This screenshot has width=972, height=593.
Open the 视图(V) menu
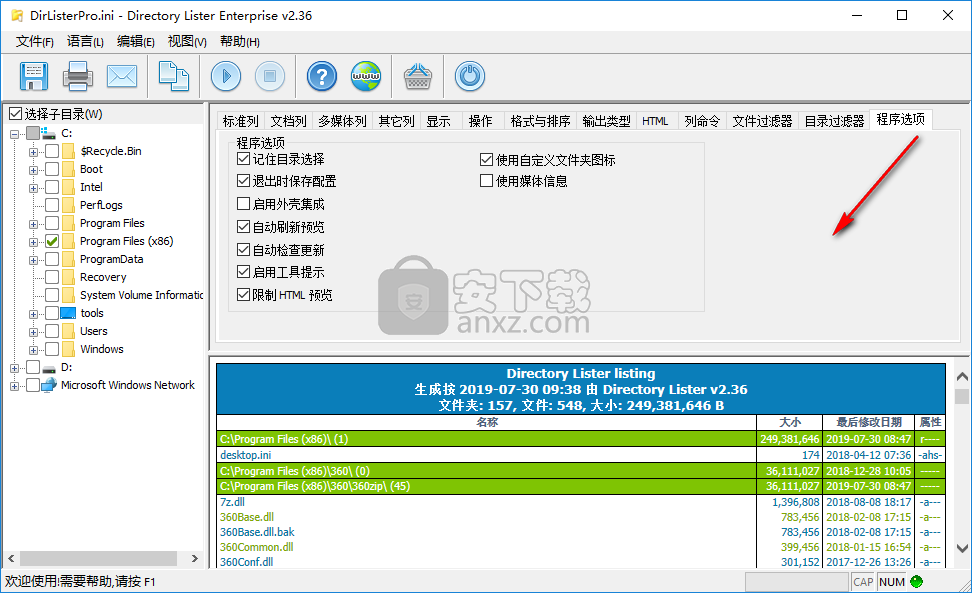point(187,42)
